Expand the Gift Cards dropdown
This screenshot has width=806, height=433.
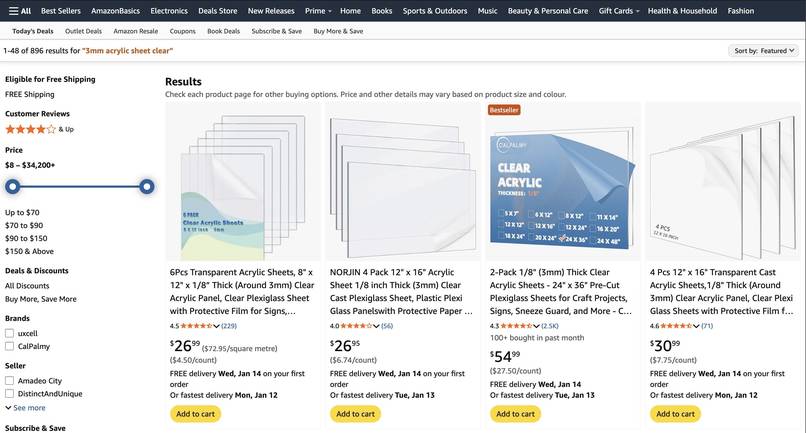click(x=619, y=11)
